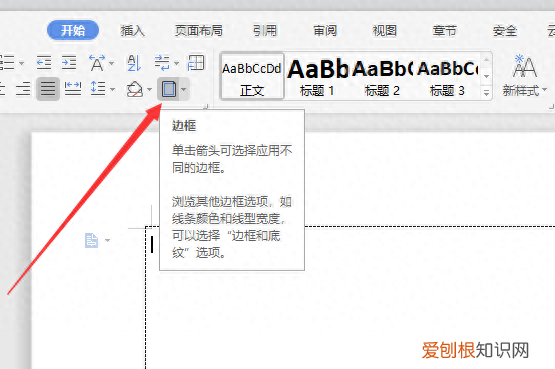The height and width of the screenshot is (369, 555).
Task: Click the Shading paint bucket icon
Action: [x=135, y=89]
